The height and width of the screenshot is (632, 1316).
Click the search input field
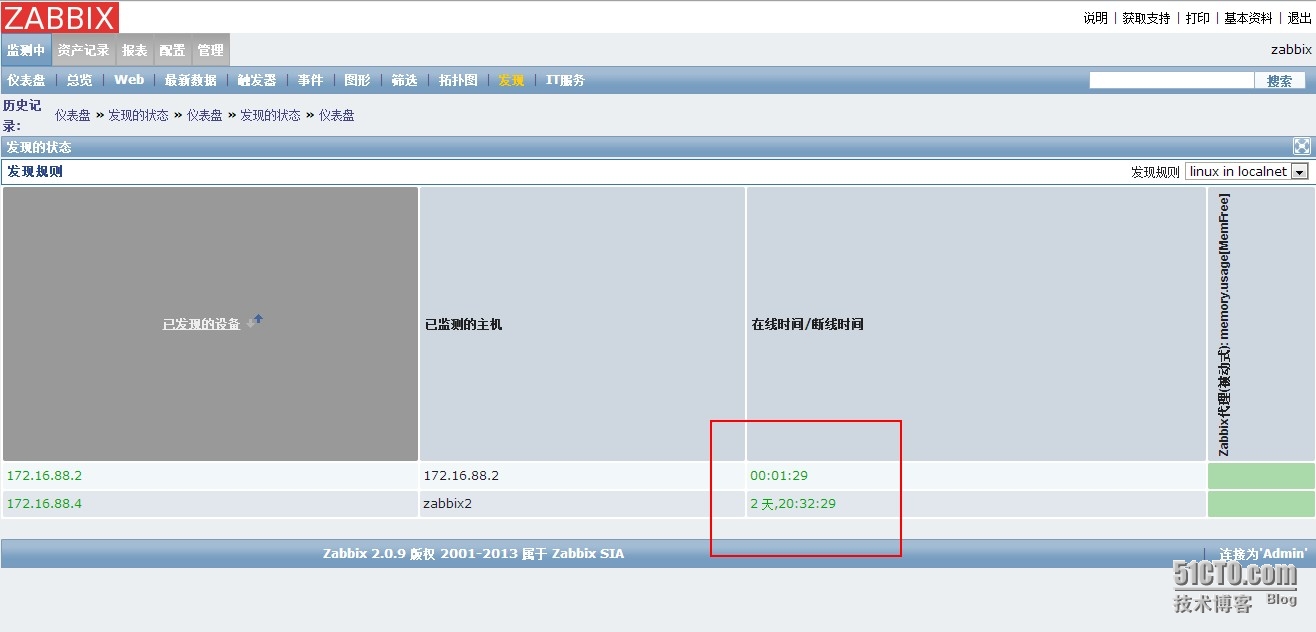1171,80
